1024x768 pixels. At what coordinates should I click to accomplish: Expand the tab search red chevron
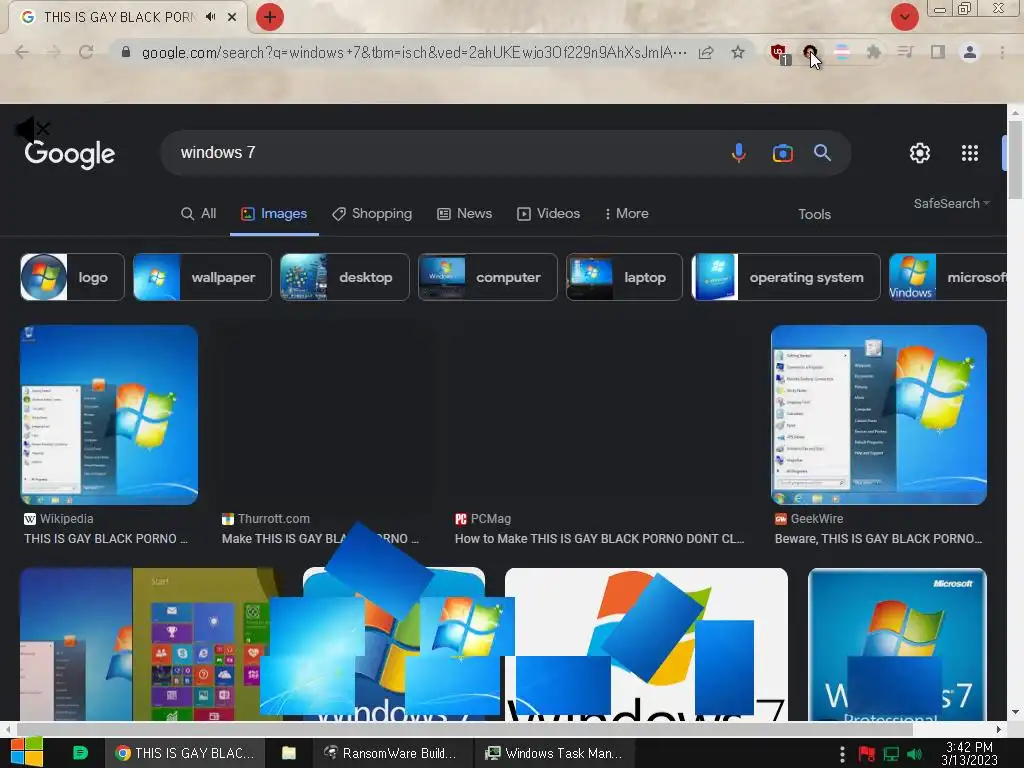(904, 17)
